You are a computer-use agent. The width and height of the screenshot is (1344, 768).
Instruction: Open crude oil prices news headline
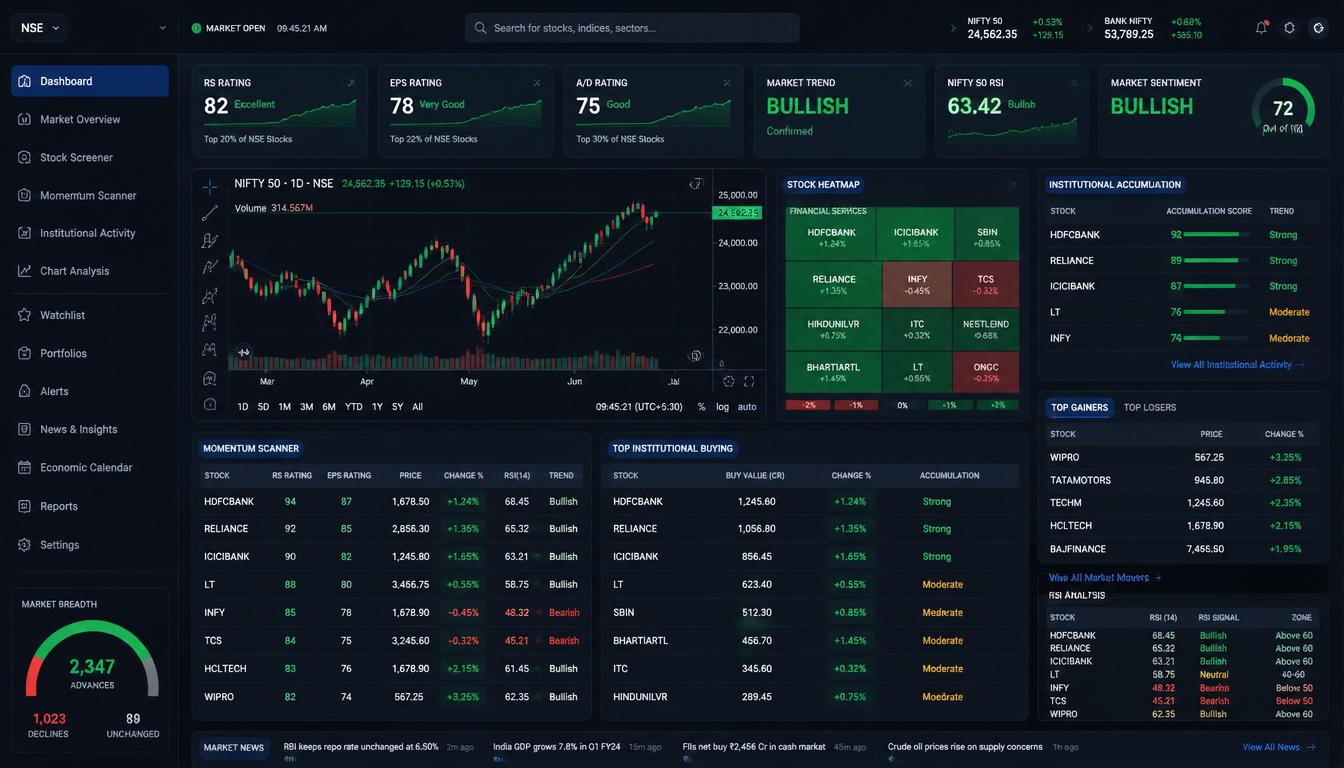pyautogui.click(x=965, y=747)
